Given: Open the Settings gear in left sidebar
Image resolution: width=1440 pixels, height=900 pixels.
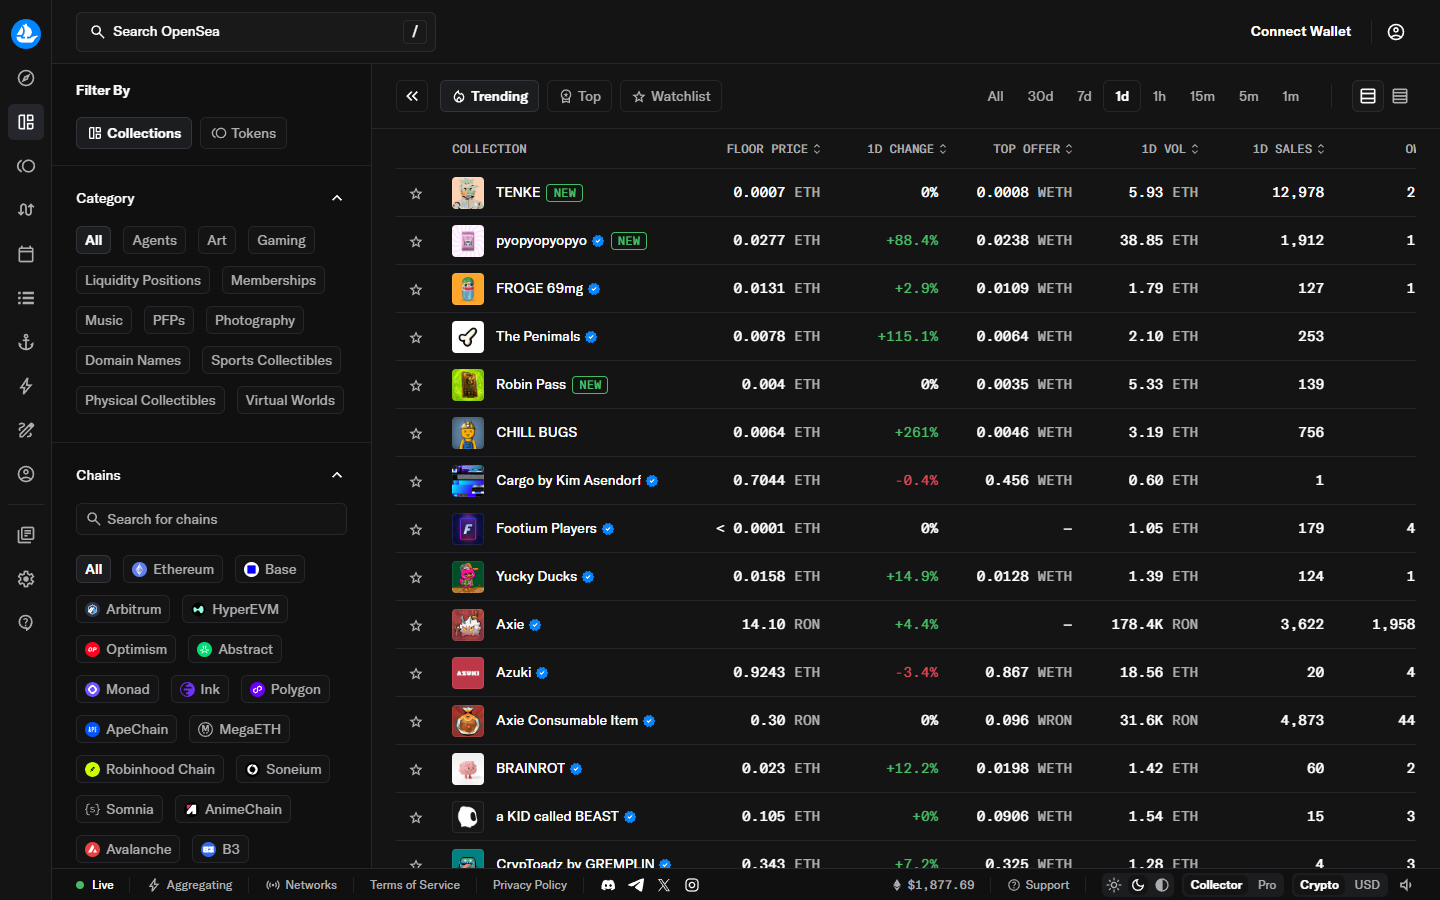Looking at the screenshot, I should tap(26, 579).
